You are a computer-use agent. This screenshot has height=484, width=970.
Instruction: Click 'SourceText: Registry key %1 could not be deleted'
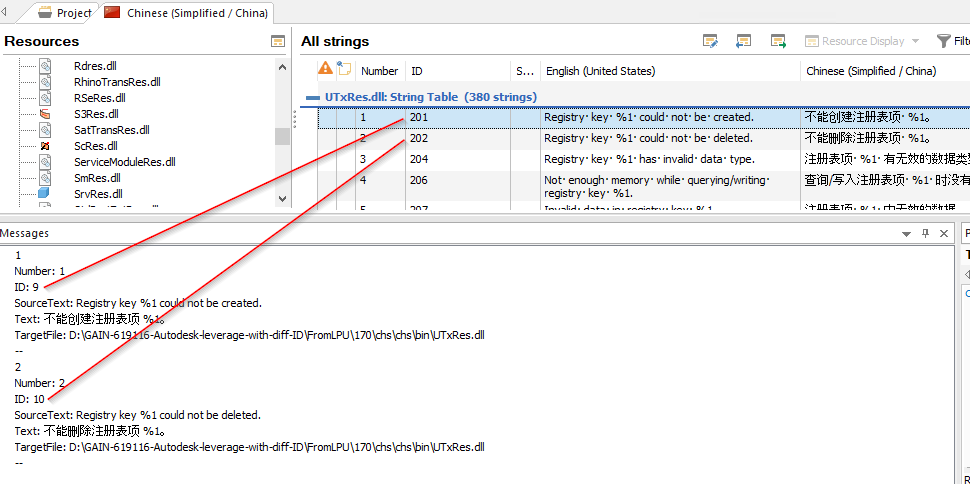click(138, 415)
